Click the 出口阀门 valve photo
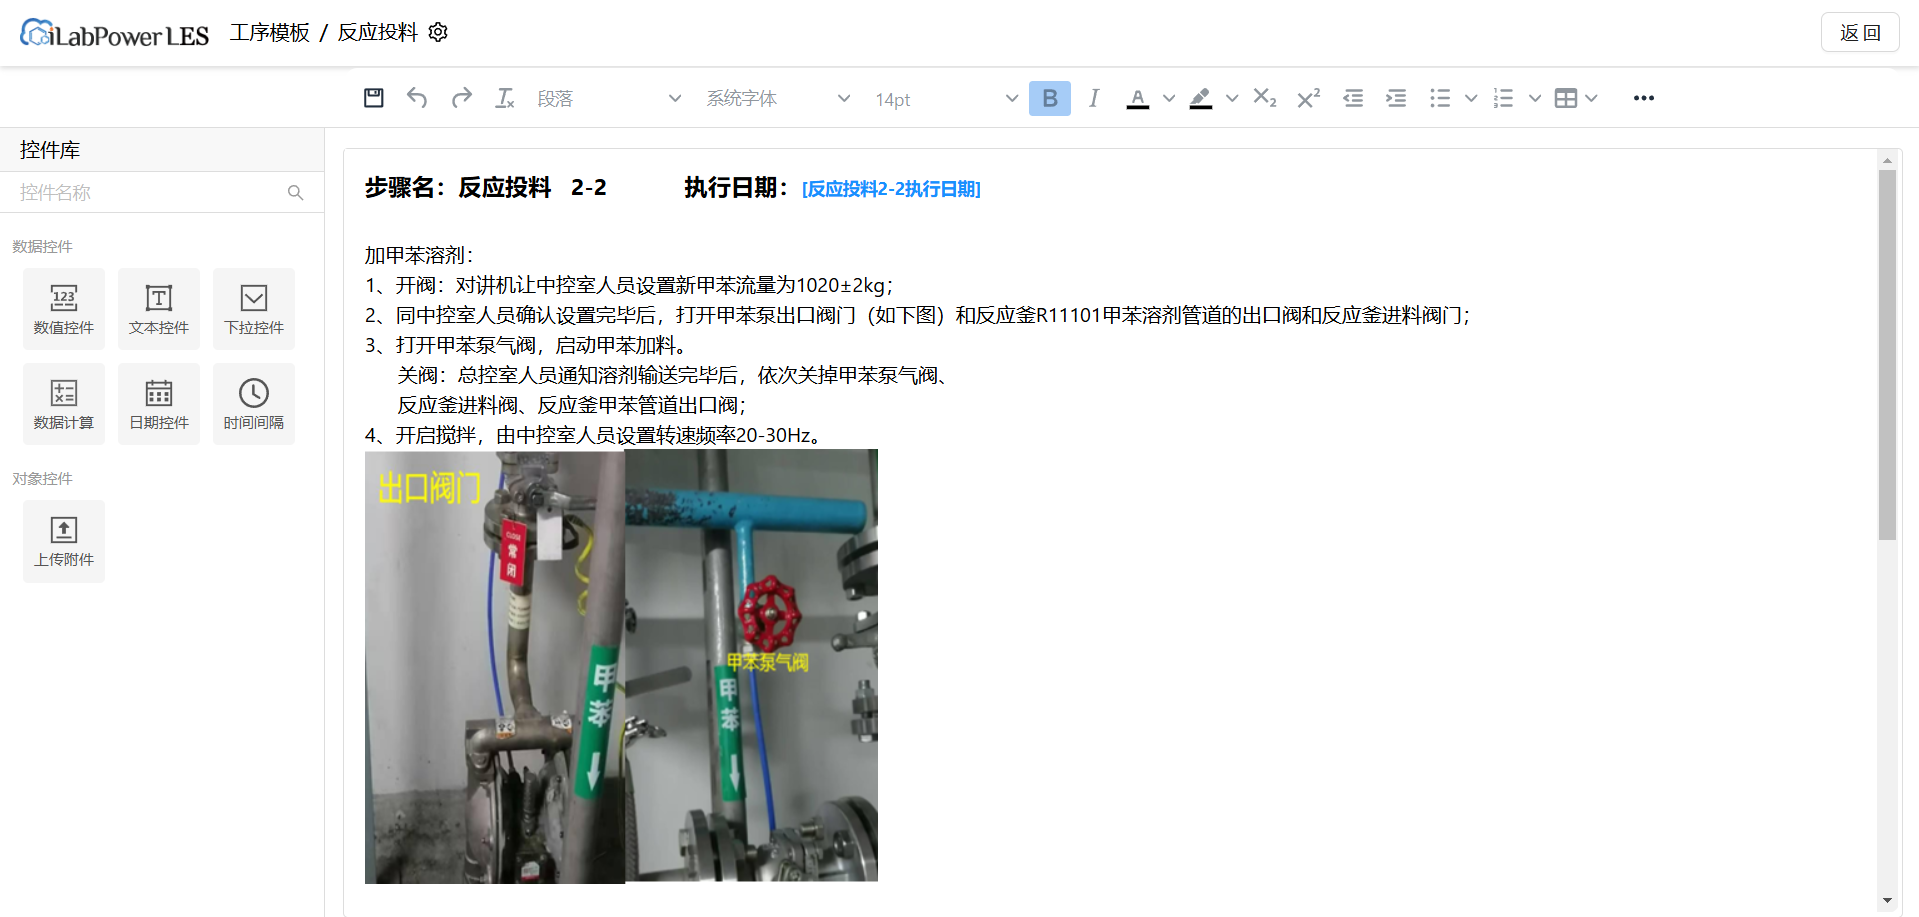1919x917 pixels. click(495, 667)
